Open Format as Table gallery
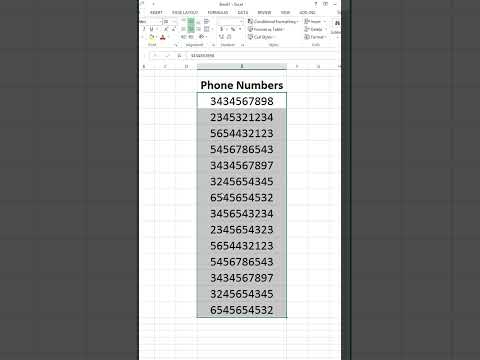The height and width of the screenshot is (360, 480). [266, 29]
